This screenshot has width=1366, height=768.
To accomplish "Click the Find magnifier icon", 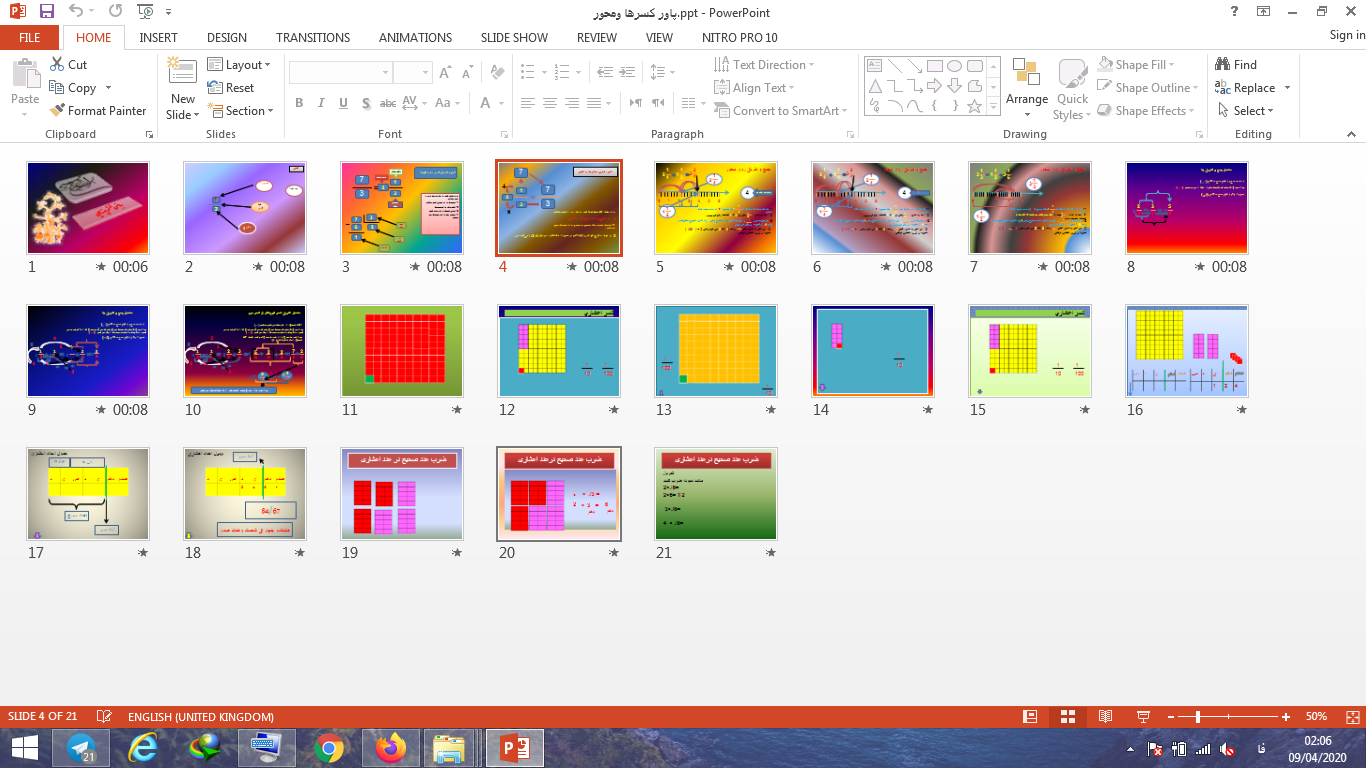I will 1222,65.
